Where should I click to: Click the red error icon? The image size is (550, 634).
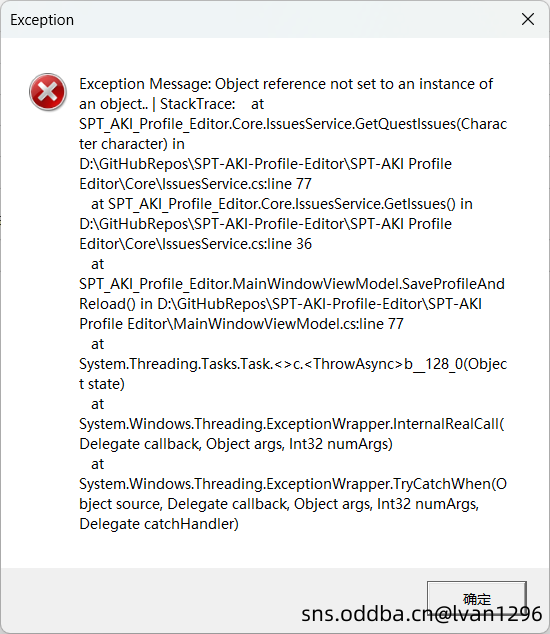click(48, 92)
